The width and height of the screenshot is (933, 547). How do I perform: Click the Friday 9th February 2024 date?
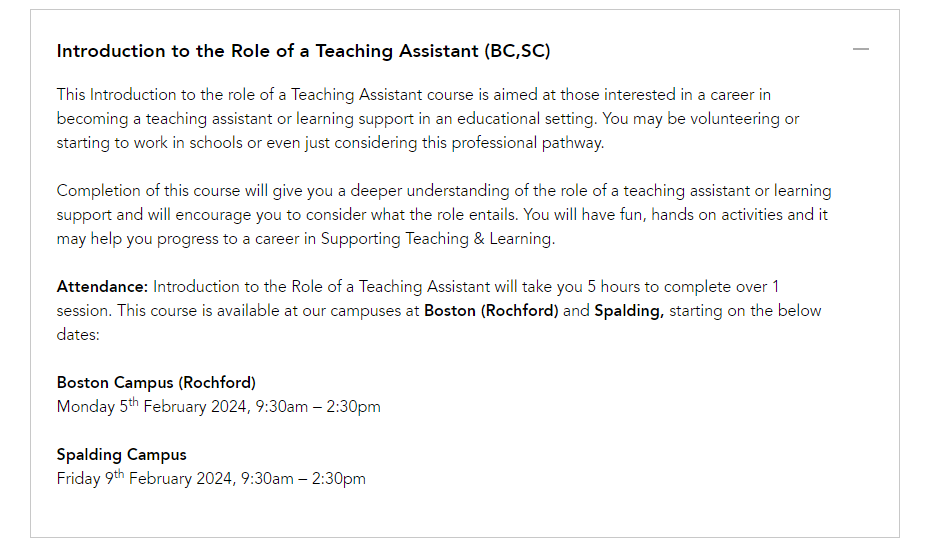145,478
